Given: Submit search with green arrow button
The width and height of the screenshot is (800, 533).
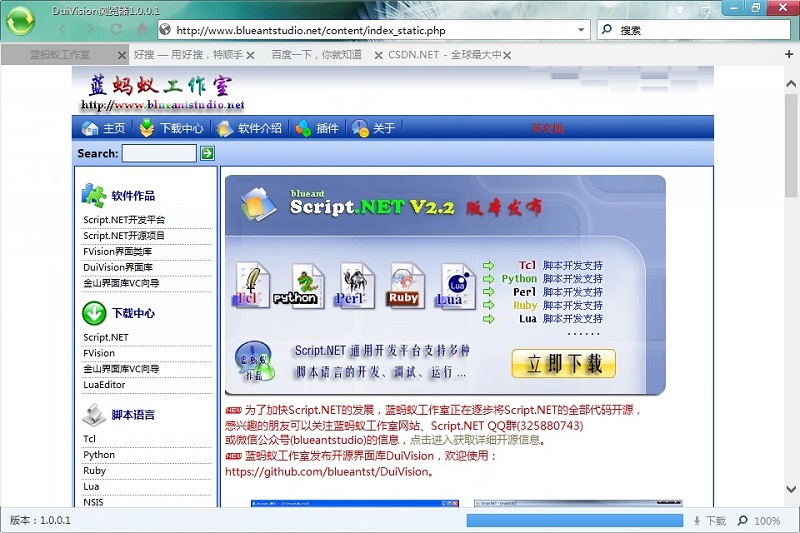Looking at the screenshot, I should [207, 153].
